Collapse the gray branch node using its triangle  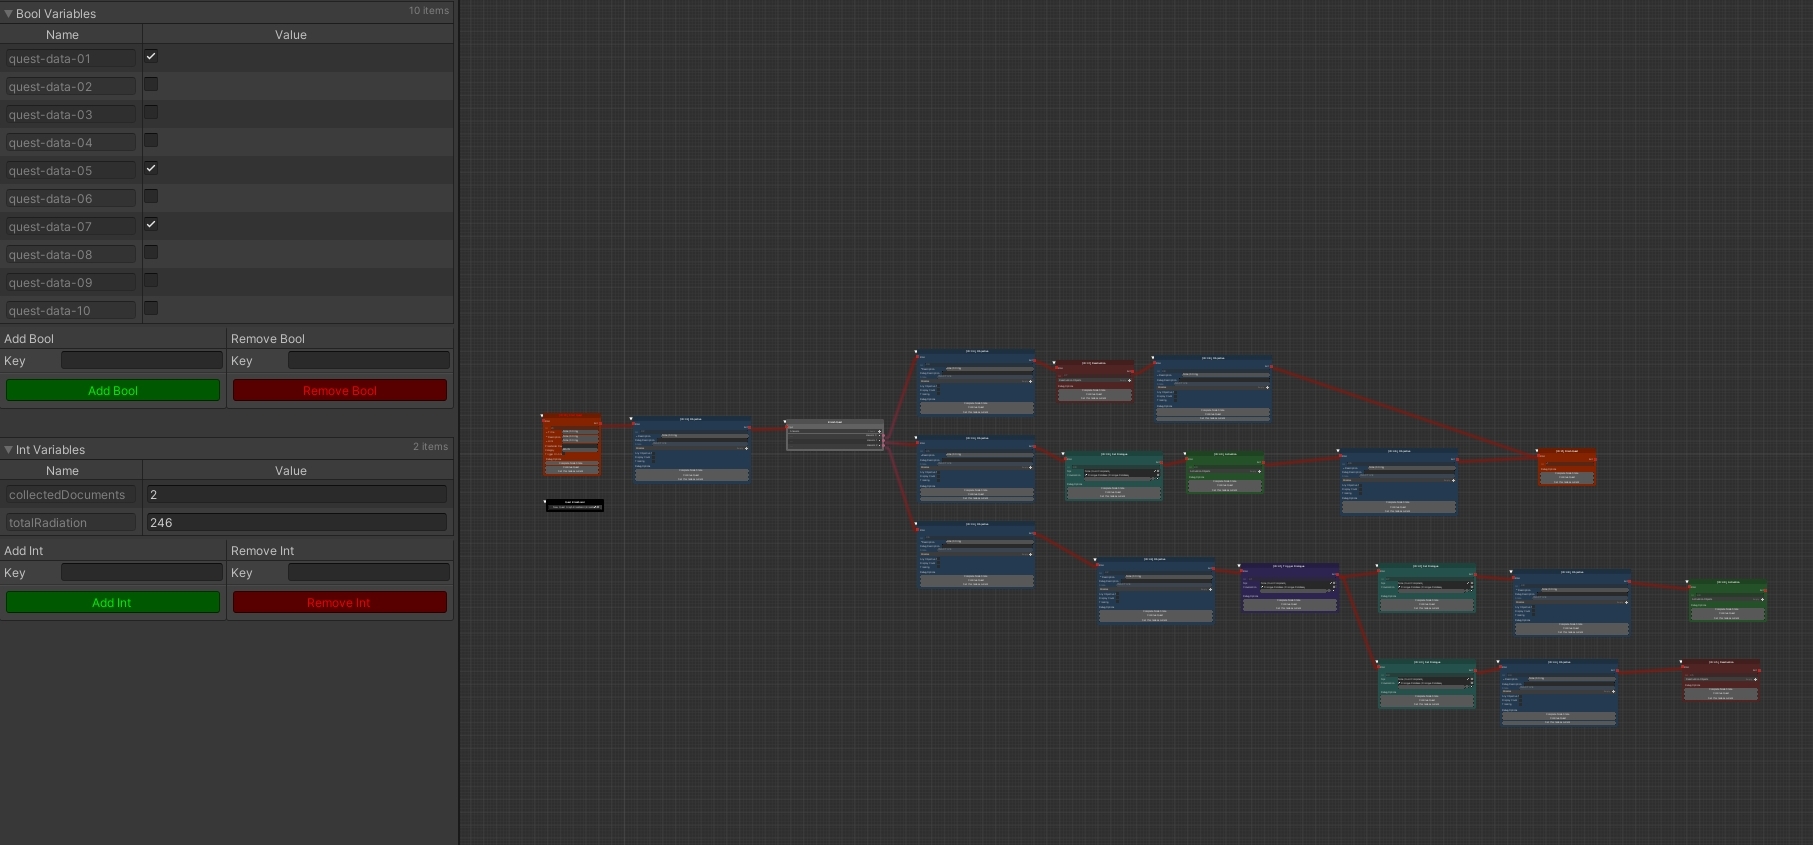(787, 421)
